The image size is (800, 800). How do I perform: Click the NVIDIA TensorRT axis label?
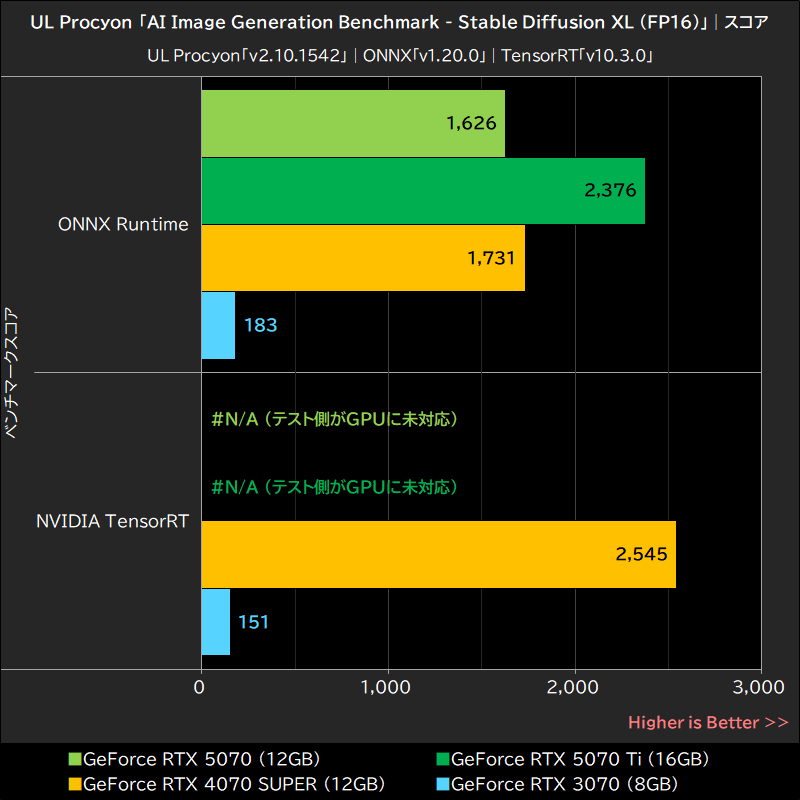click(111, 521)
